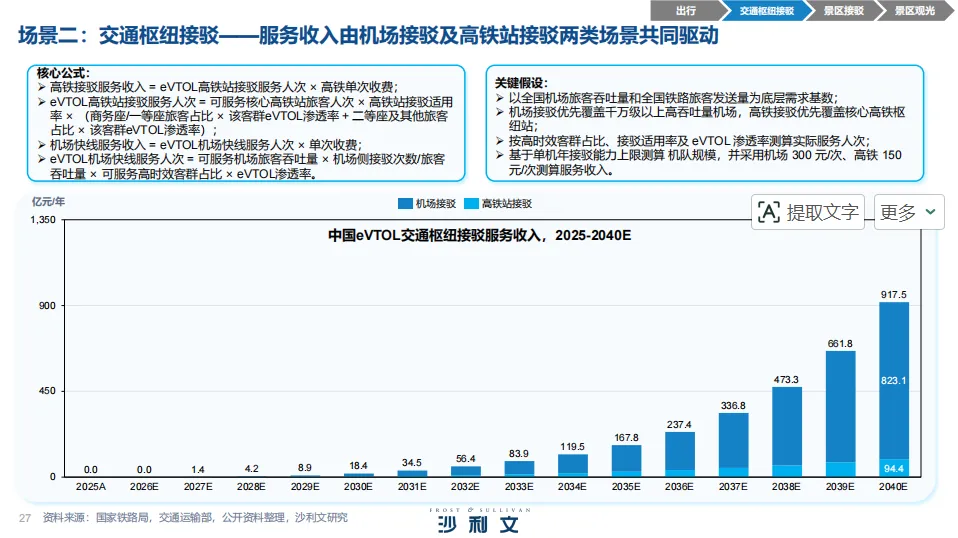
Task: Click the 18.4 value label
Action: pyautogui.click(x=359, y=465)
